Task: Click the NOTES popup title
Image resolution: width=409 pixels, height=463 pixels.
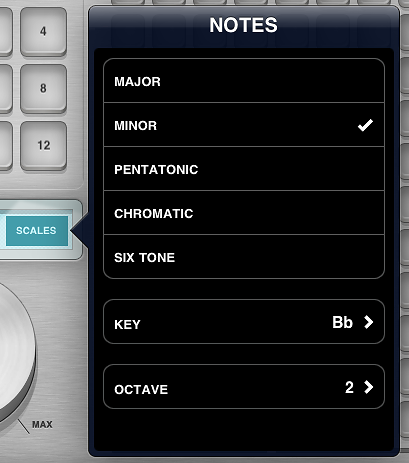Action: point(243,25)
